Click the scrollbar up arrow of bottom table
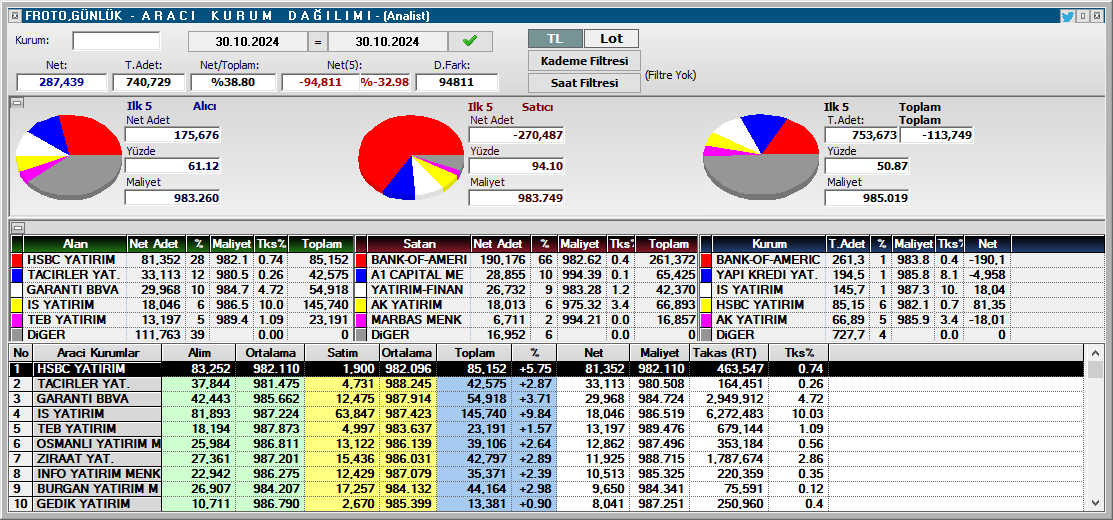The height and width of the screenshot is (520, 1113). 1096,353
